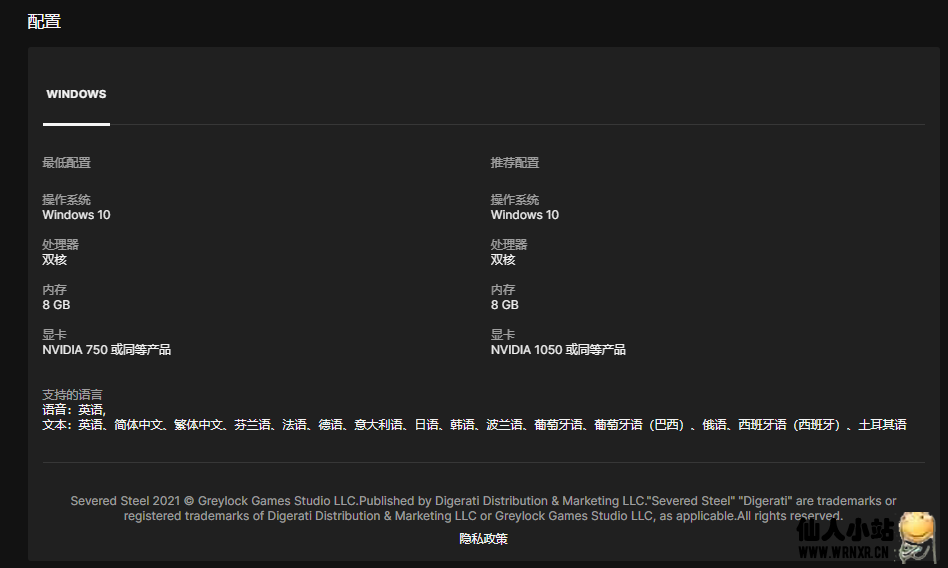The image size is (948, 568).
Task: Click the 语音：英语 audio language line
Action: coord(73,409)
